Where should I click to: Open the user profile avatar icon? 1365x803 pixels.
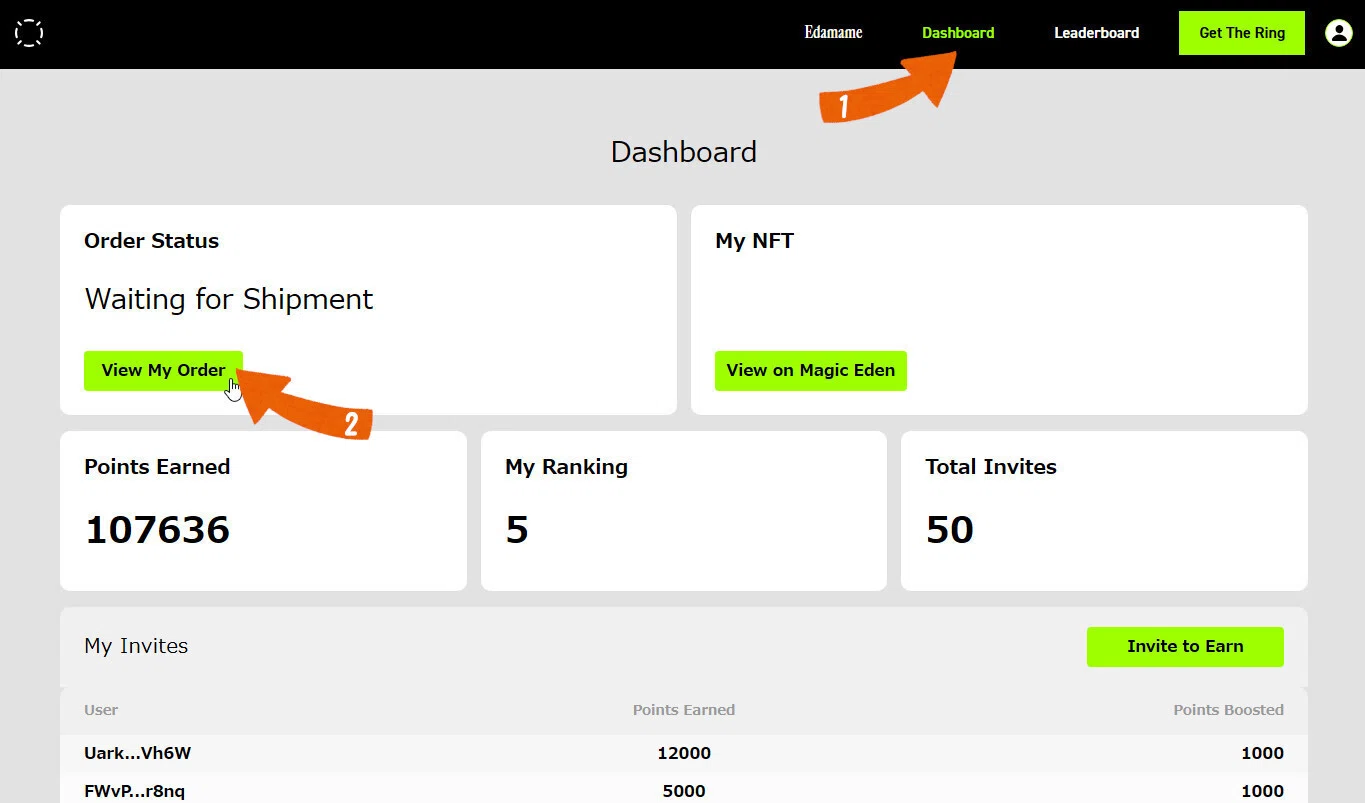1338,33
